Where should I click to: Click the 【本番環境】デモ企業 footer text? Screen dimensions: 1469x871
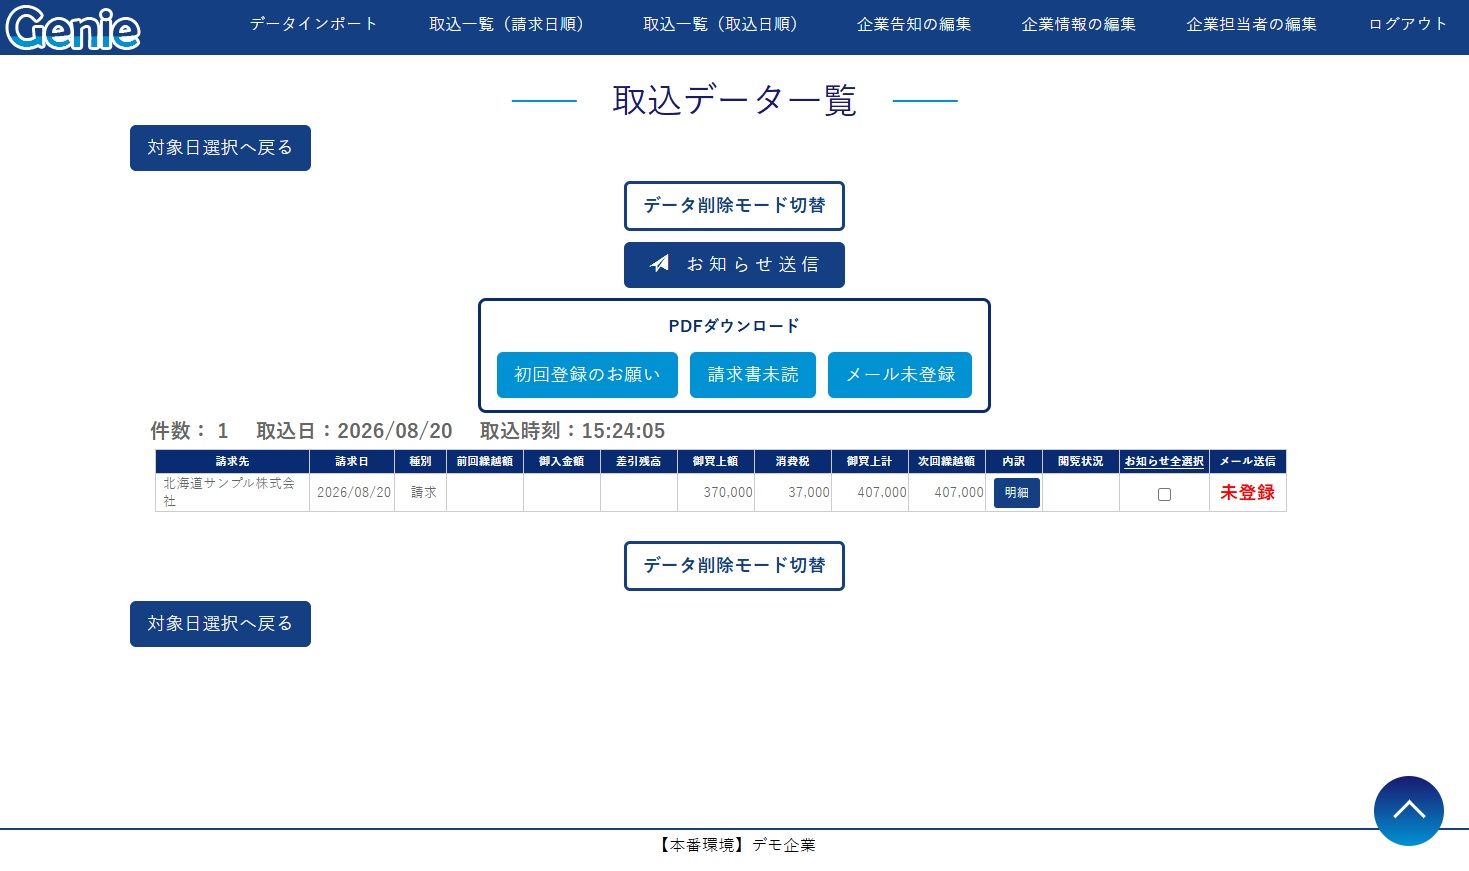point(735,845)
